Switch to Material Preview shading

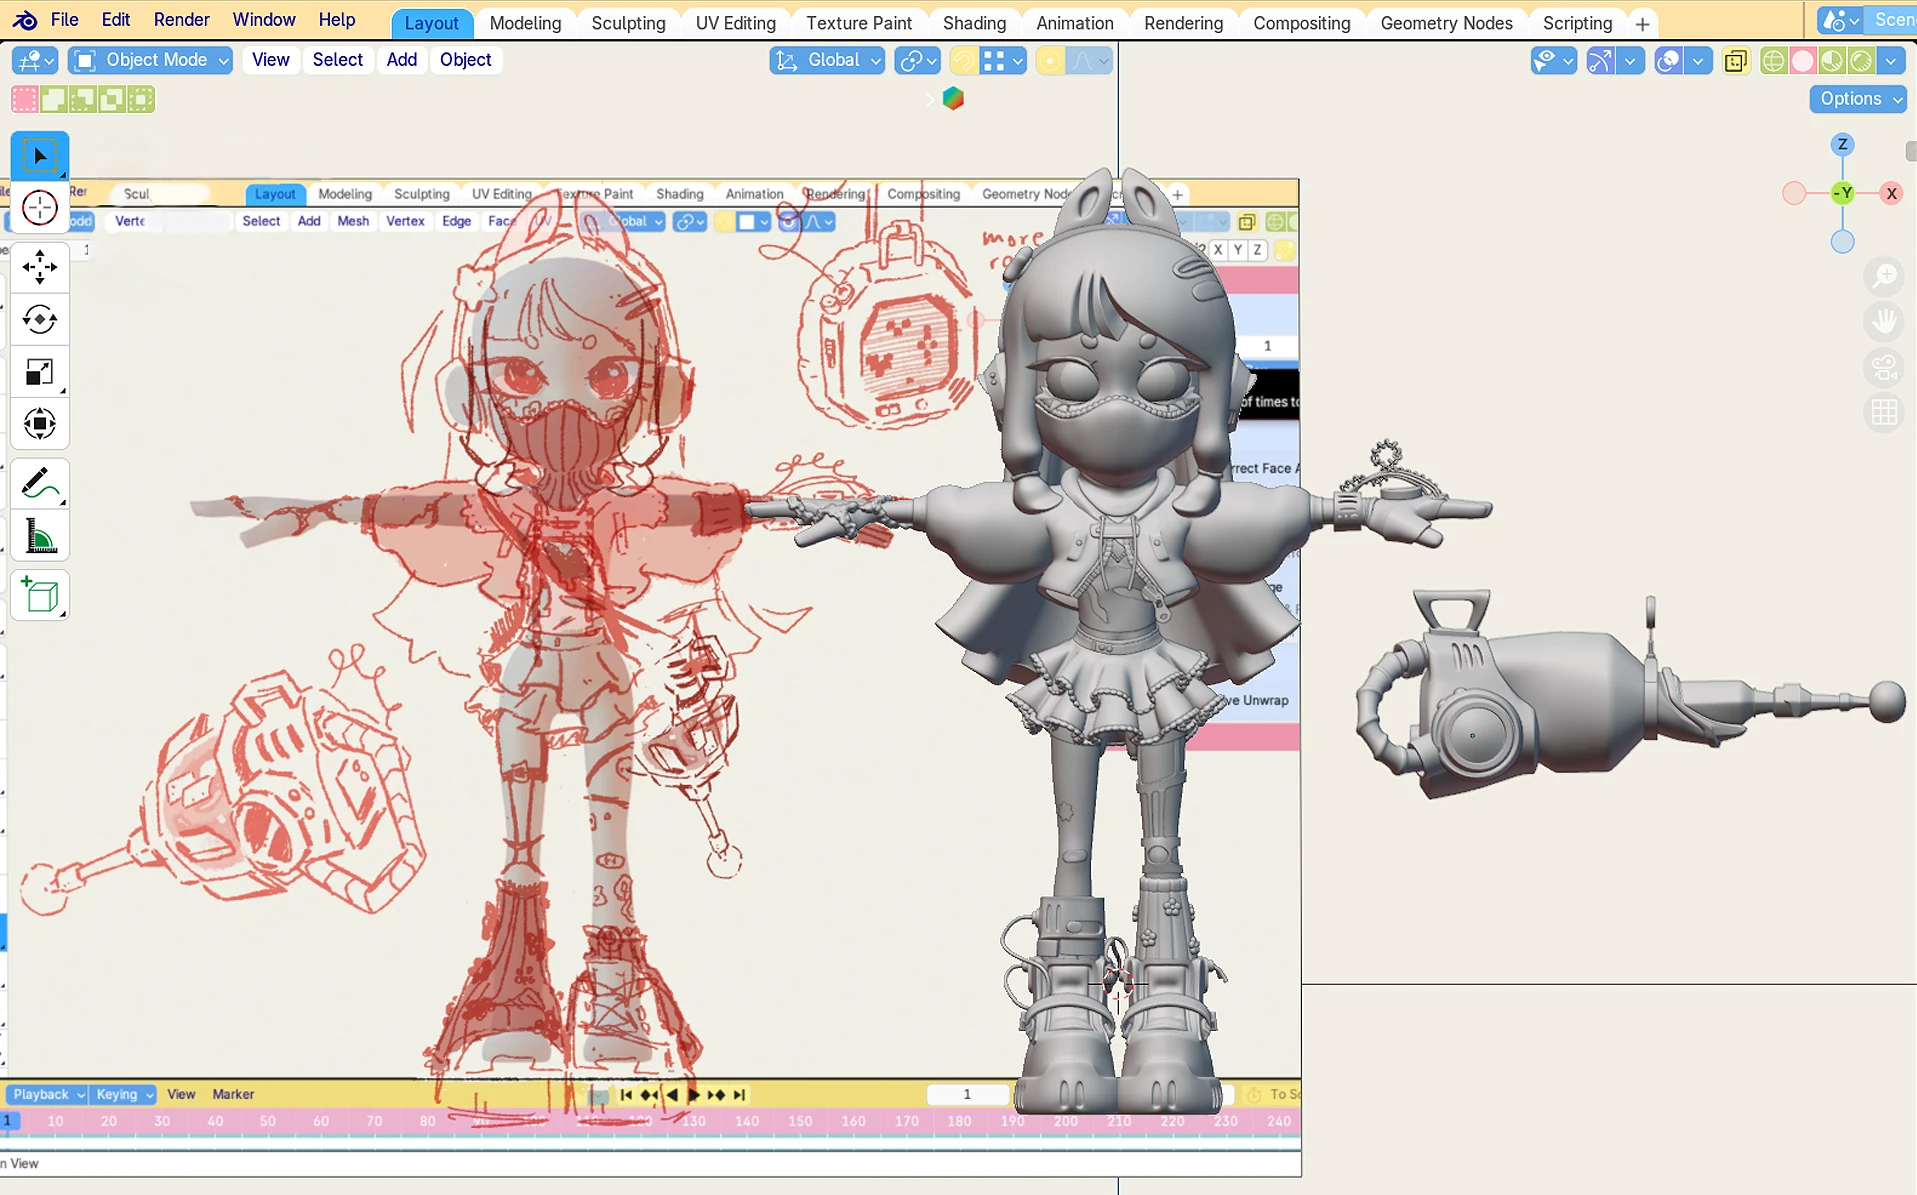tap(1832, 61)
